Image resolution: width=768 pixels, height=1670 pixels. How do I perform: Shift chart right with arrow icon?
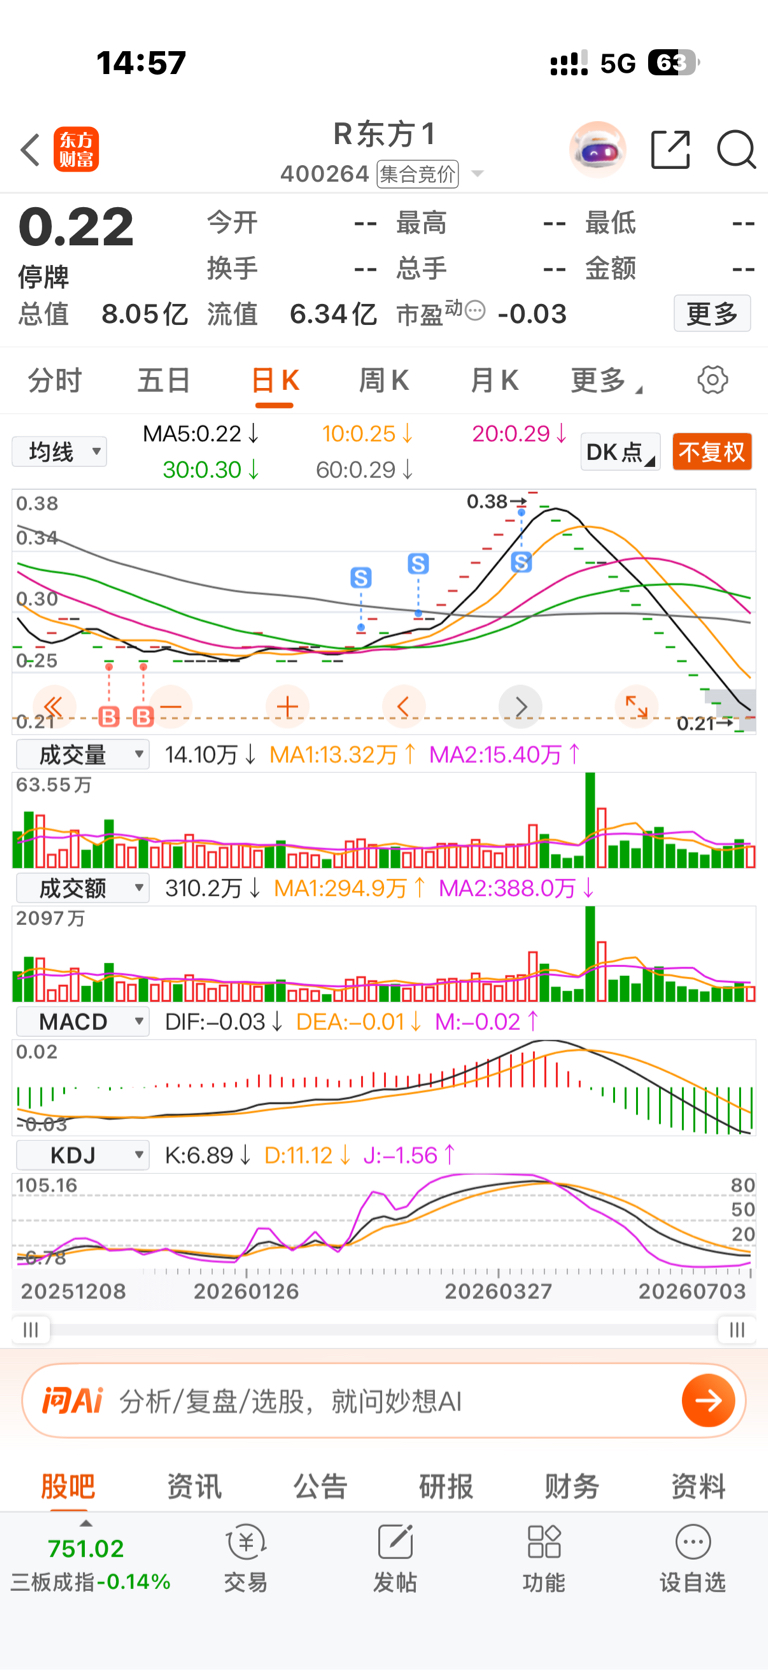tap(520, 707)
